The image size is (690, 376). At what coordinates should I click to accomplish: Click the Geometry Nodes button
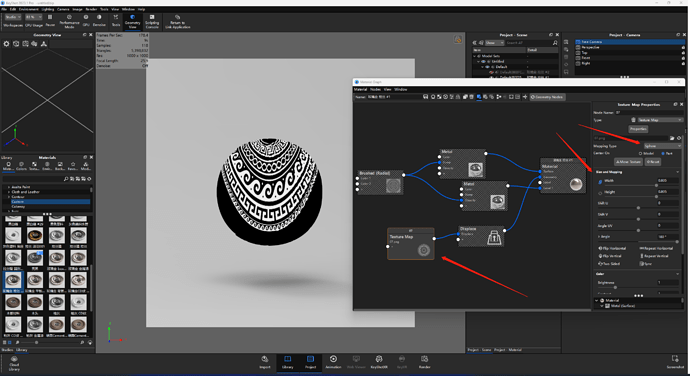(x=547, y=97)
